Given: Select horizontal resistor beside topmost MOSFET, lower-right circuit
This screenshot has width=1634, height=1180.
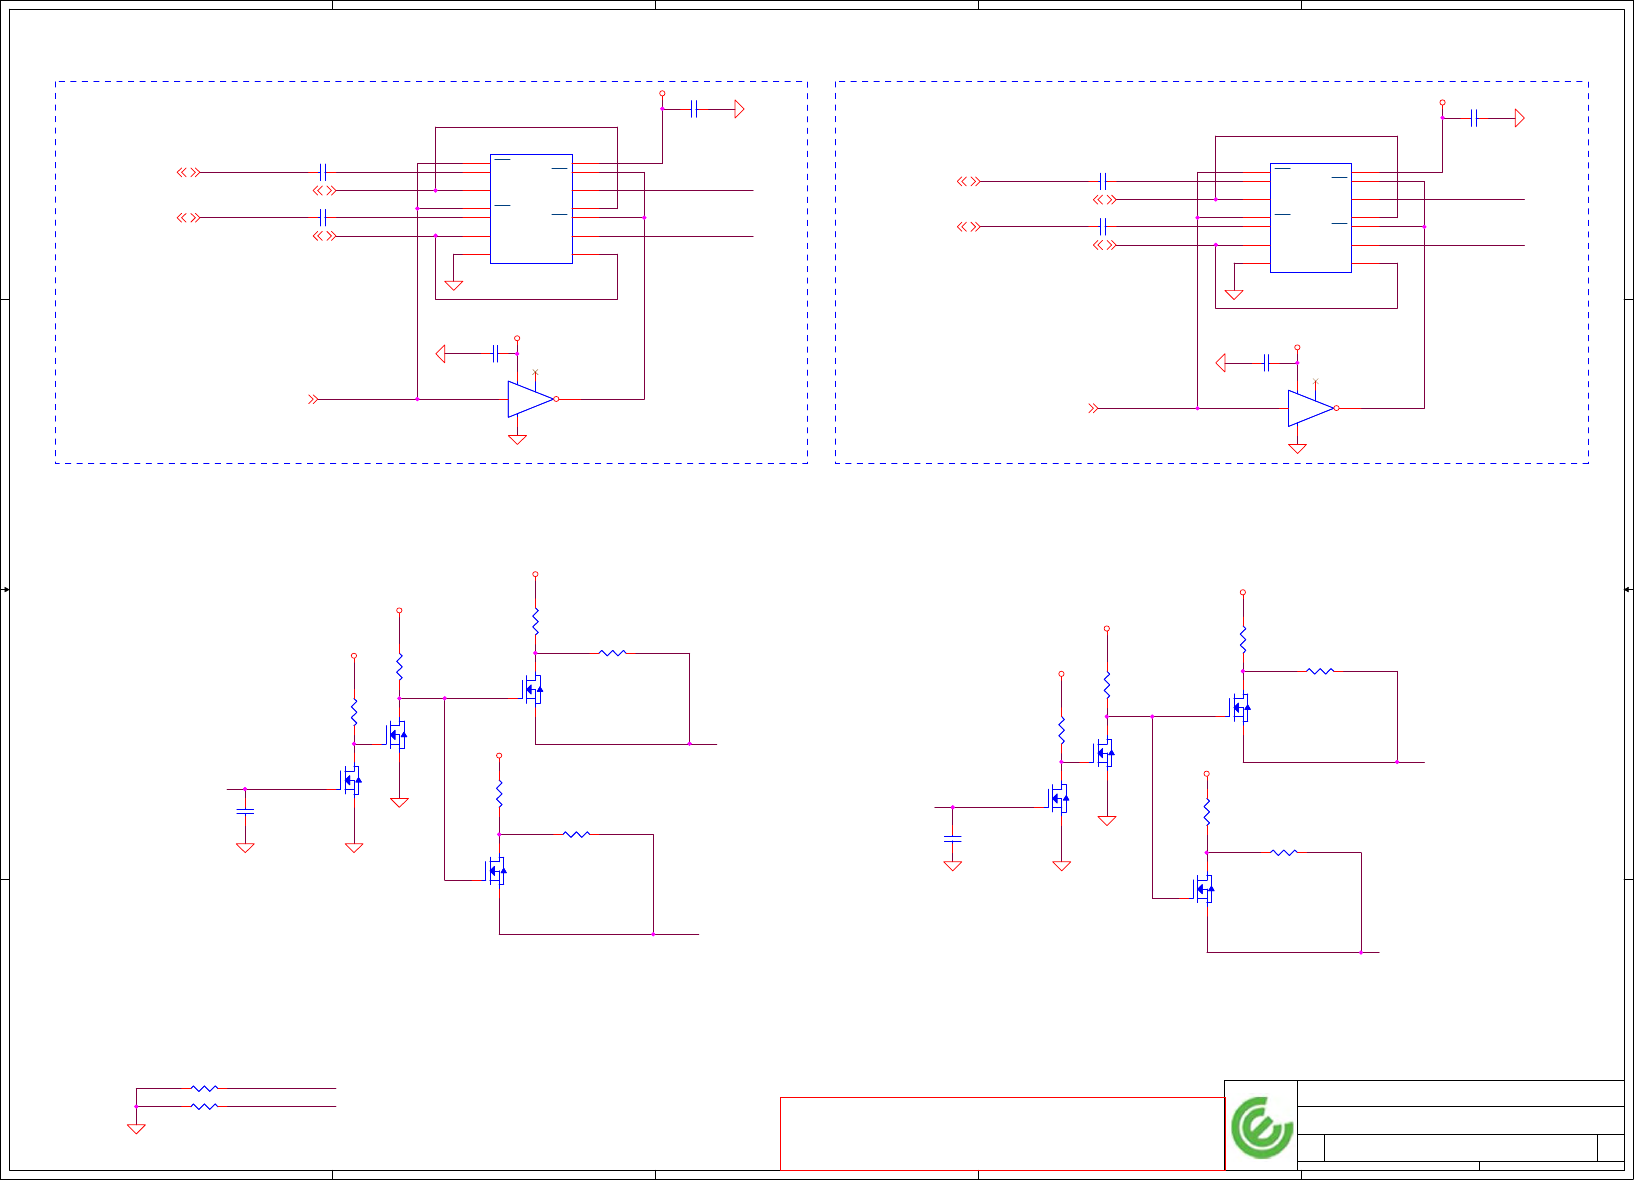Looking at the screenshot, I should pos(1320,671).
